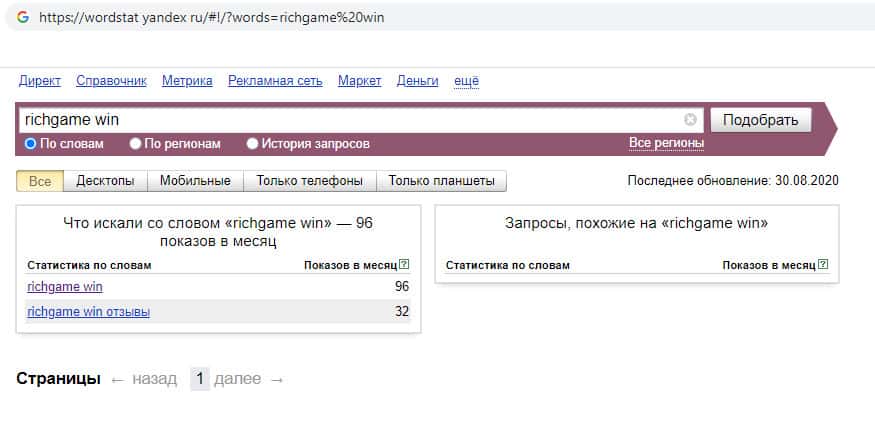
Task: Click the Google icon in address bar
Action: point(23,17)
